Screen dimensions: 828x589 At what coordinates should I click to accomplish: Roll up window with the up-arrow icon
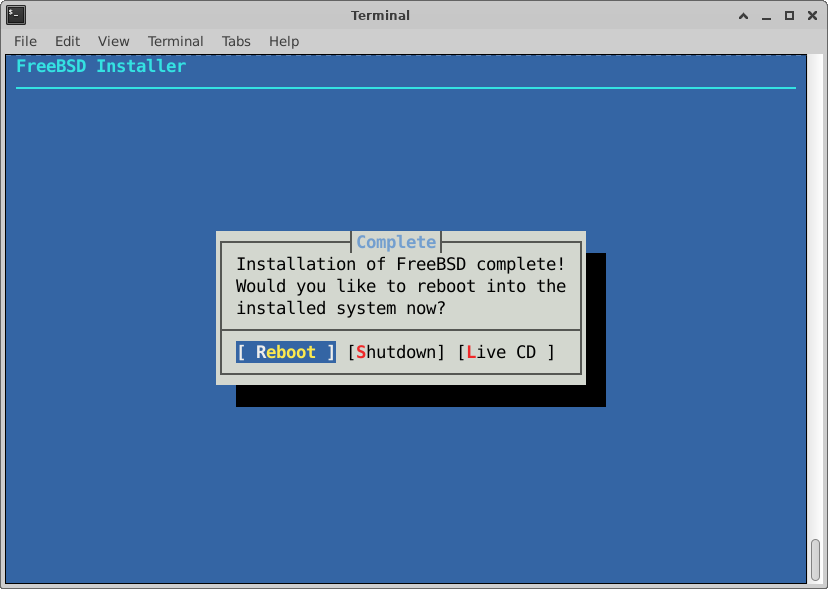(744, 15)
